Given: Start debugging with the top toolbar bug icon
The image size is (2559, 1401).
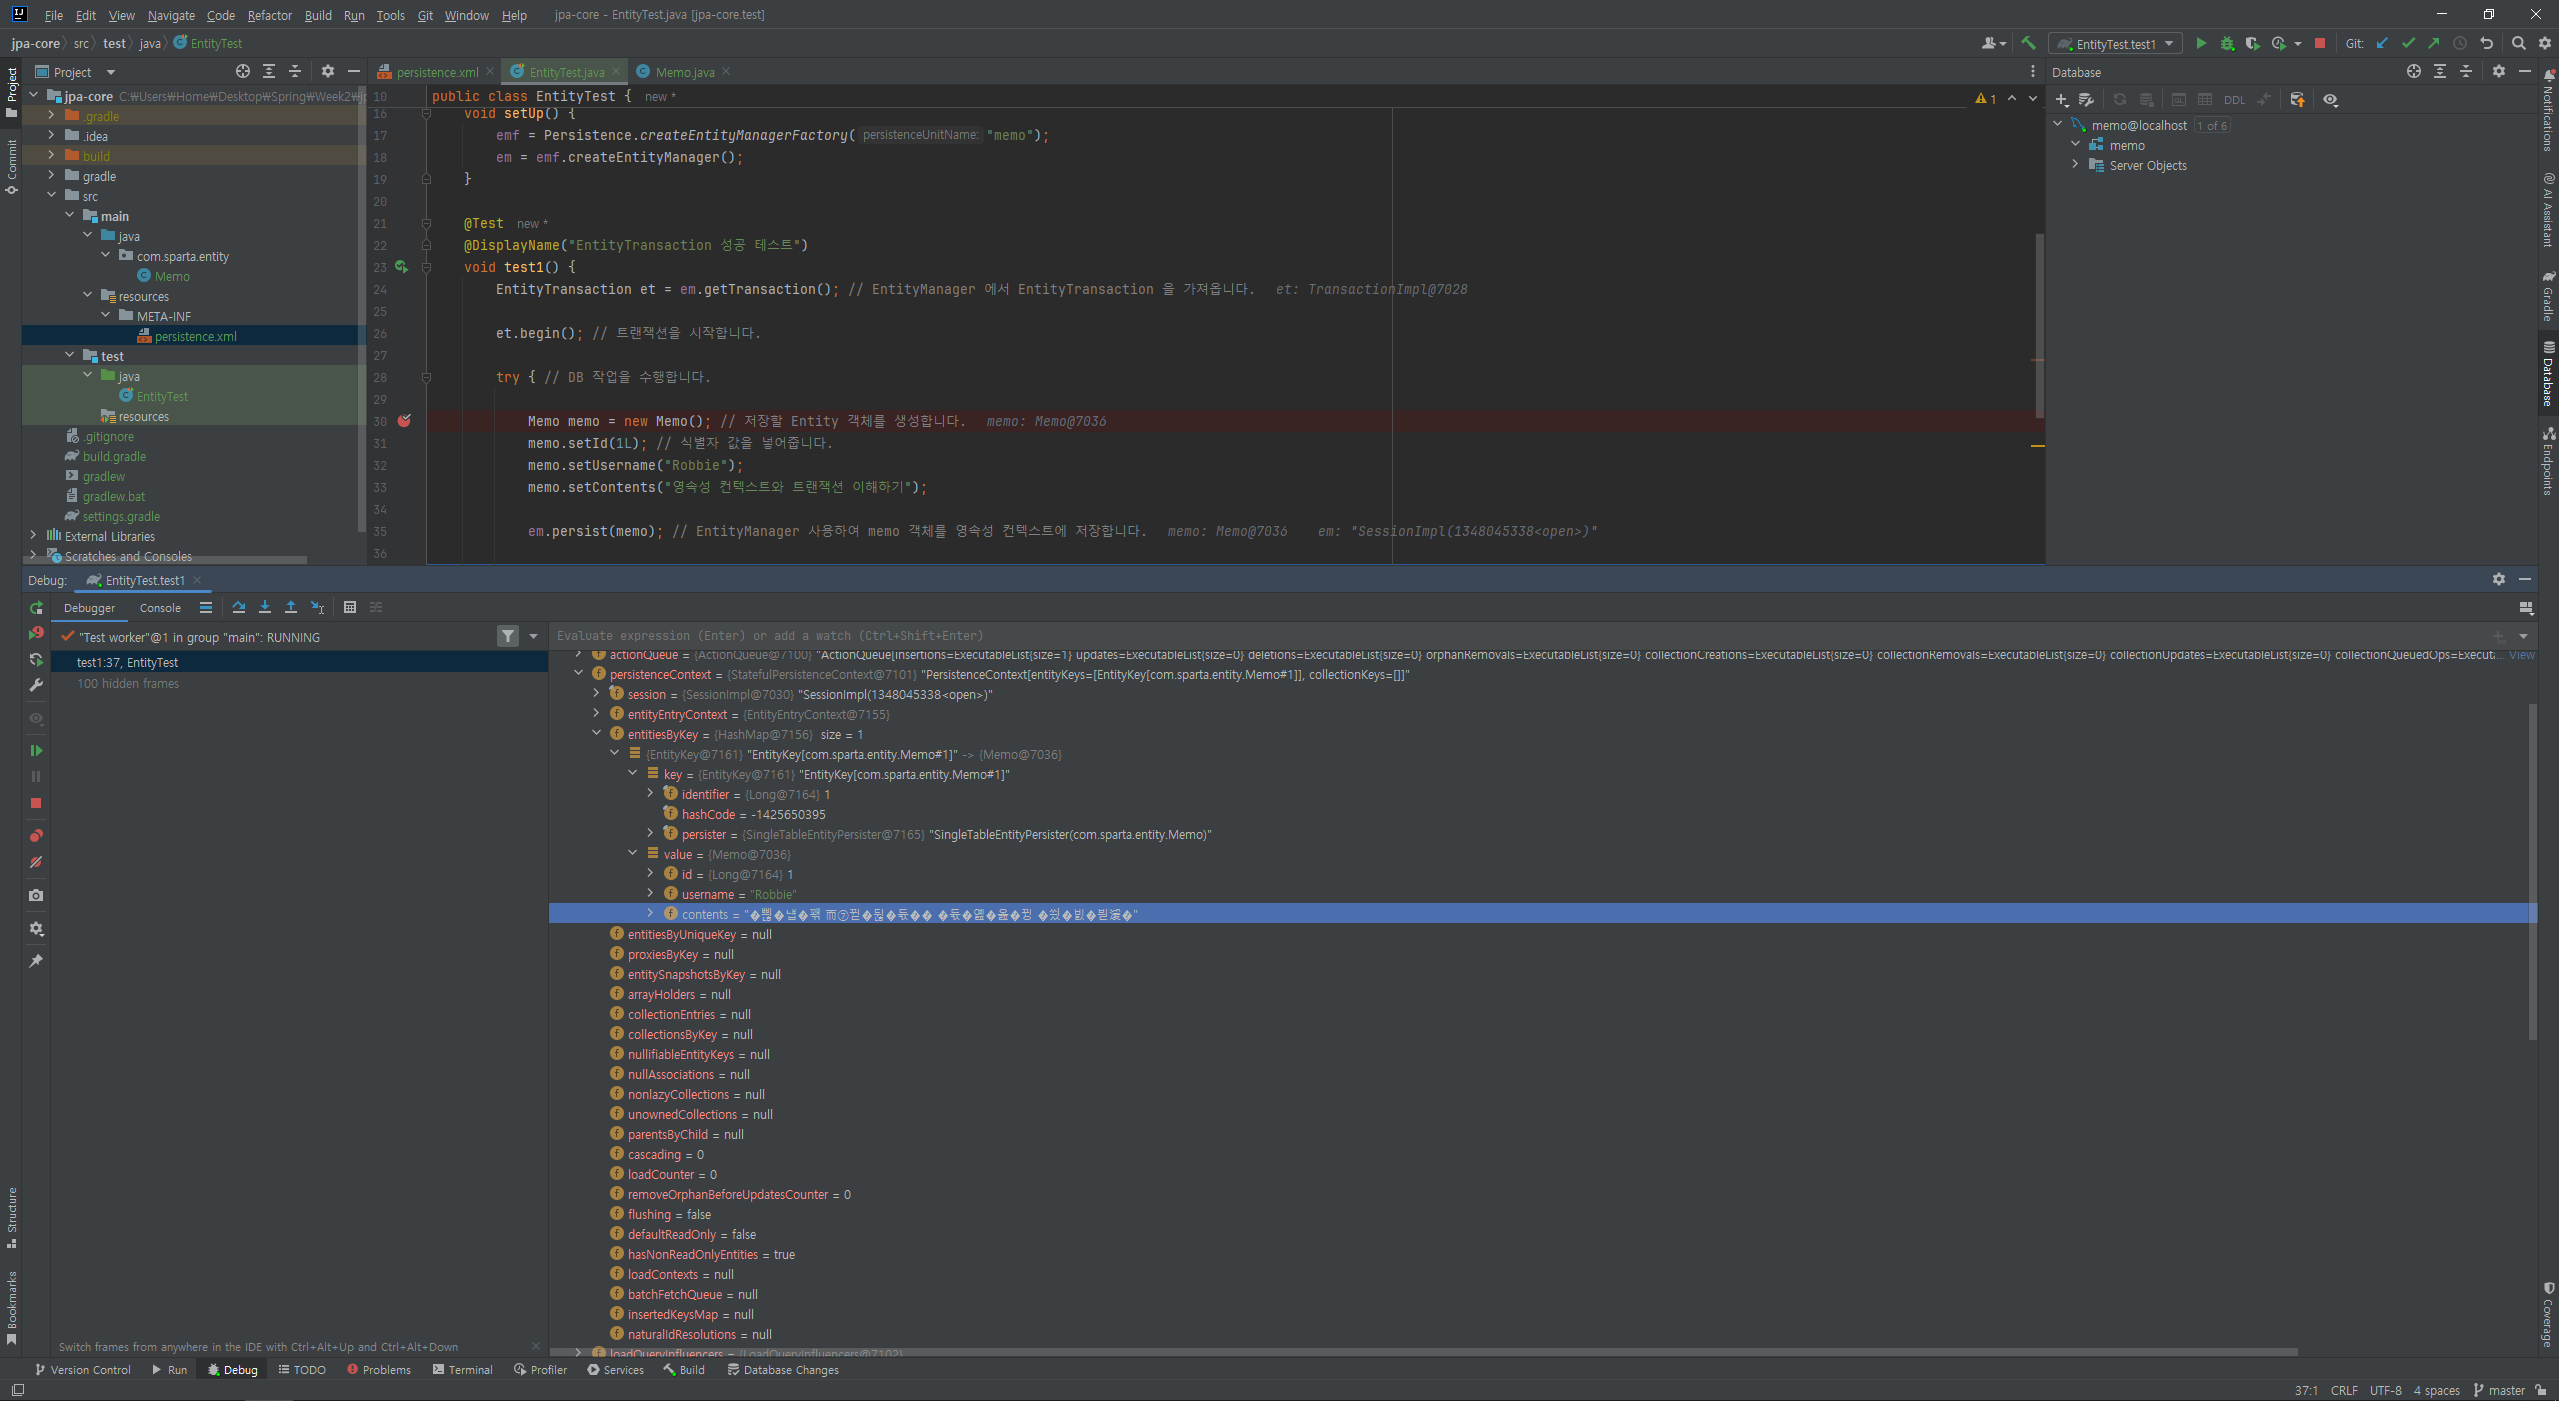Looking at the screenshot, I should point(2227,43).
